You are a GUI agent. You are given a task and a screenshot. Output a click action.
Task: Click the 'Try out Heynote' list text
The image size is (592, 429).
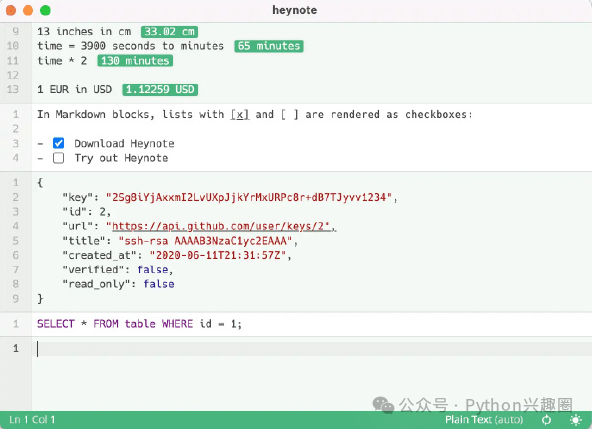[121, 158]
